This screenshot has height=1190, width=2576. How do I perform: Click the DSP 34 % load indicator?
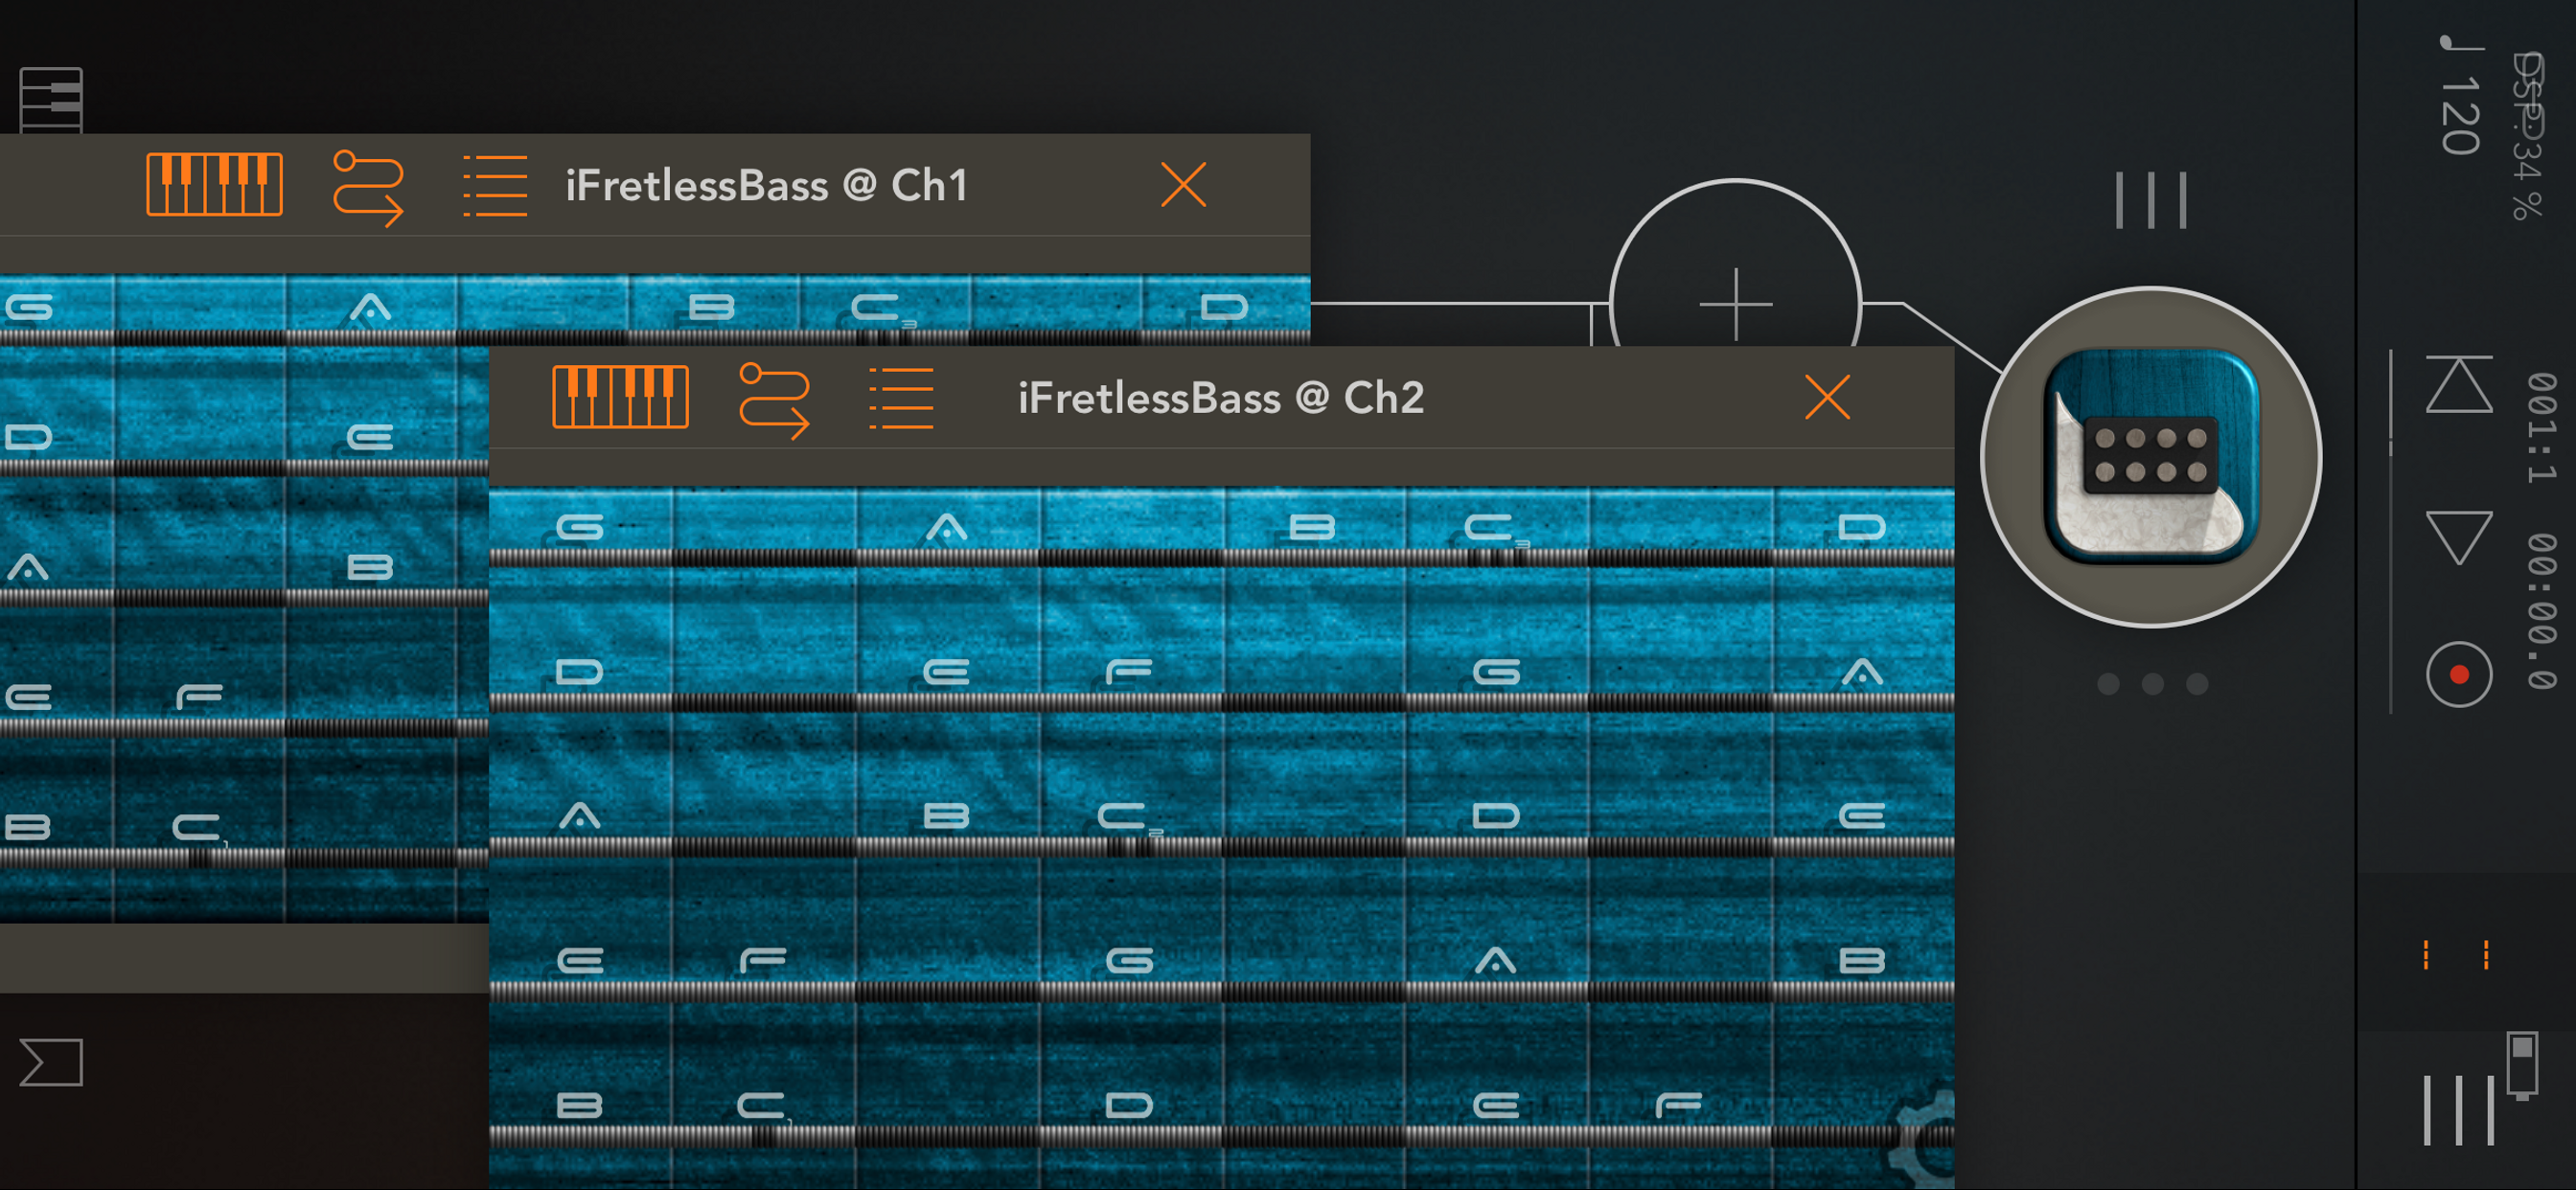[2529, 136]
